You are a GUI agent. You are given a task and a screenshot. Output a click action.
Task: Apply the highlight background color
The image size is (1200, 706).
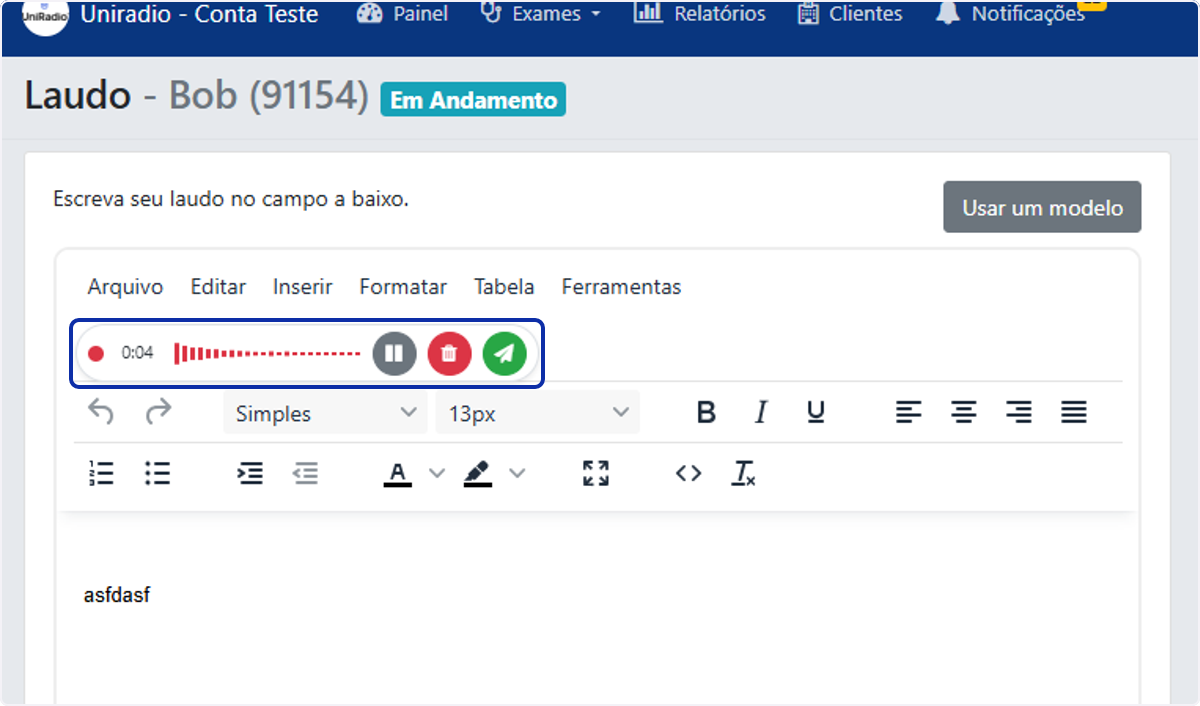[478, 473]
